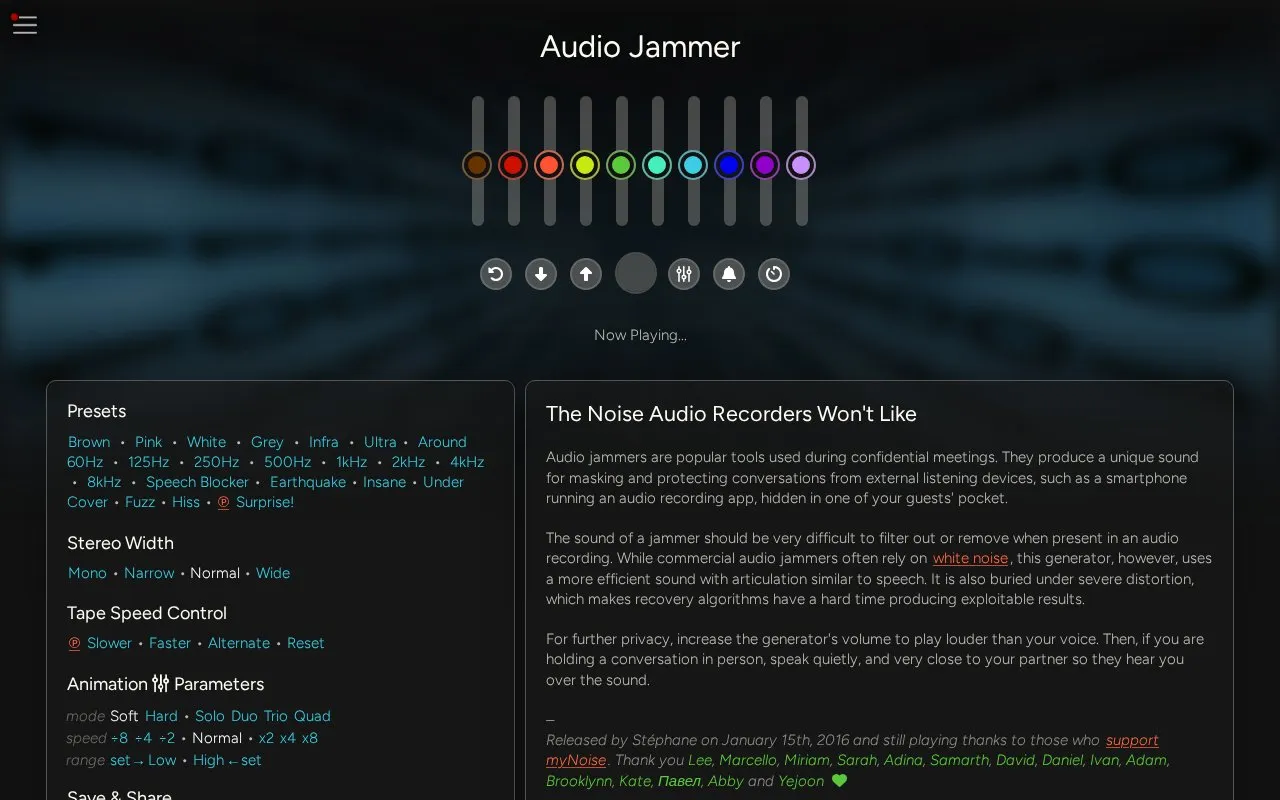Click the animation sliders icon button
1280x800 pixels.
click(x=684, y=274)
